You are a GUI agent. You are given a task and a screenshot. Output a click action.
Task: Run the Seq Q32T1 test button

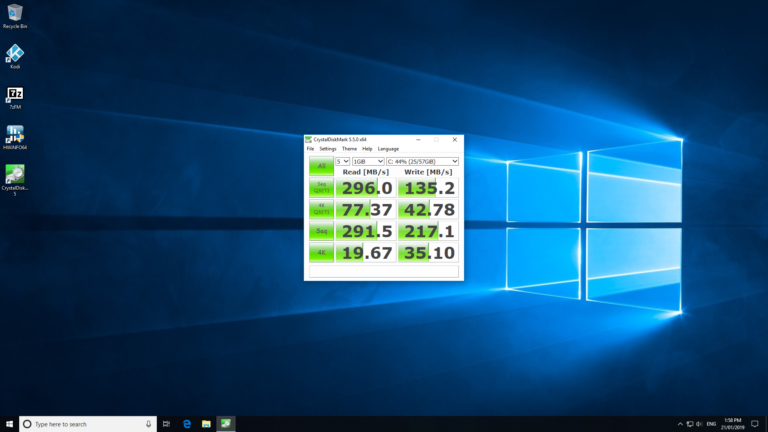click(321, 188)
